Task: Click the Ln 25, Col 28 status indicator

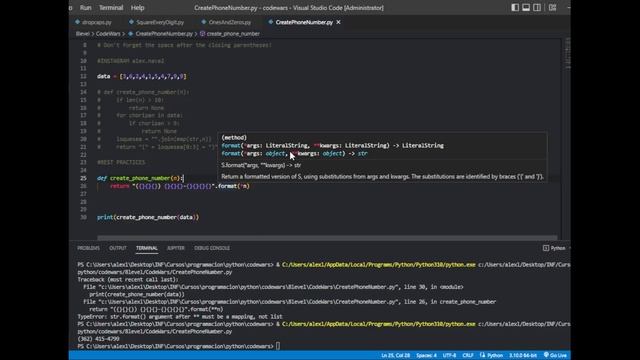Action: (395, 356)
